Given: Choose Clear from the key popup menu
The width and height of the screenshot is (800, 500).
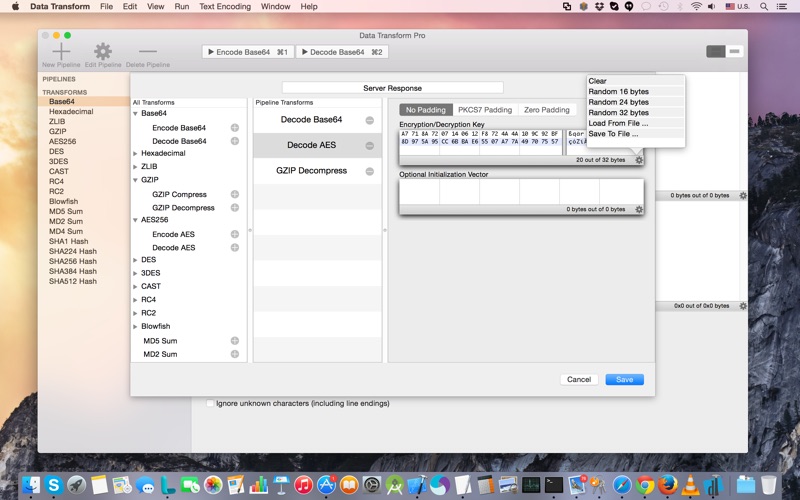Looking at the screenshot, I should tap(635, 81).
